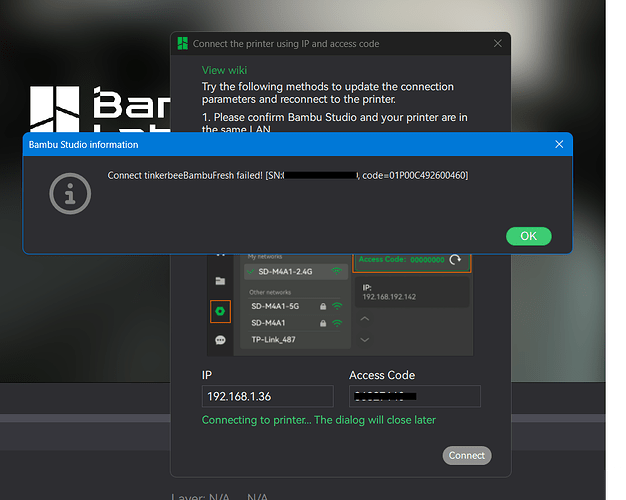Click the Connect button
The image size is (626, 500).
tap(467, 455)
